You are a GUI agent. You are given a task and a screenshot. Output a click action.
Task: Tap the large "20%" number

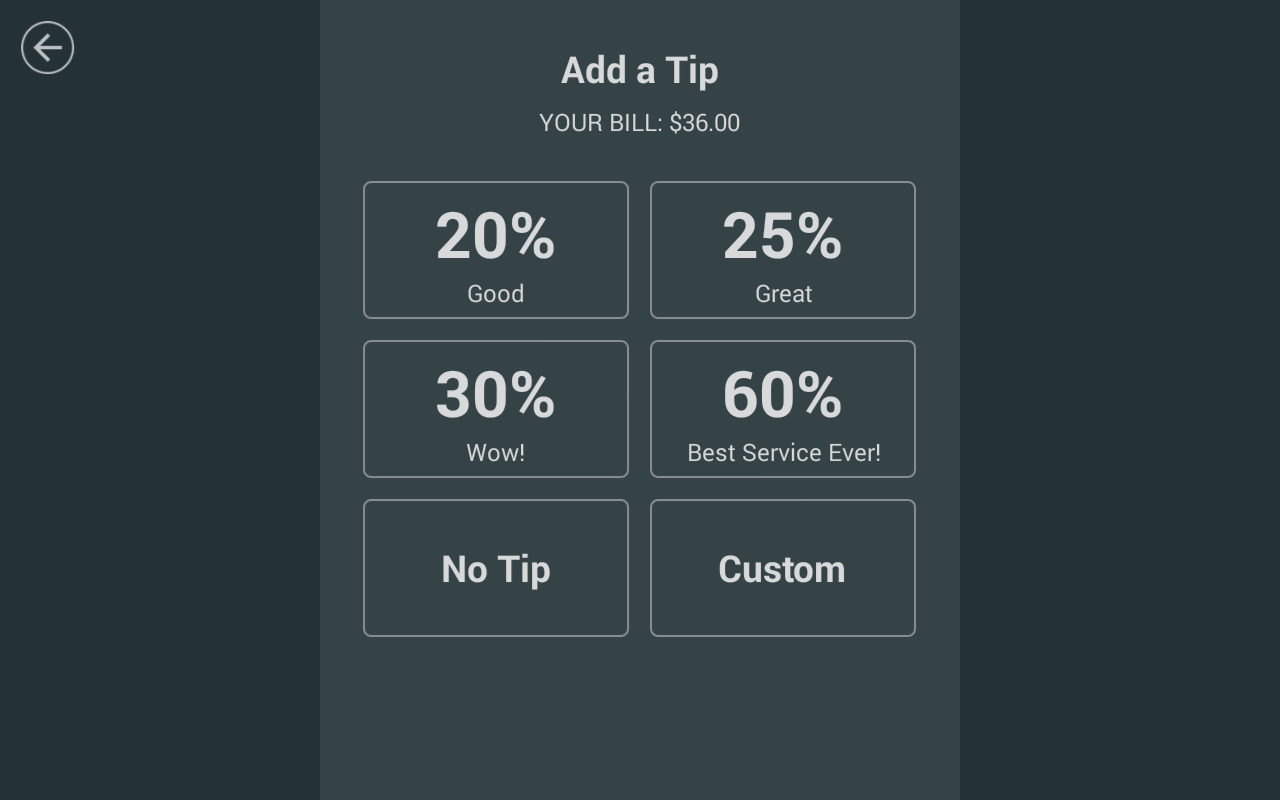[495, 237]
